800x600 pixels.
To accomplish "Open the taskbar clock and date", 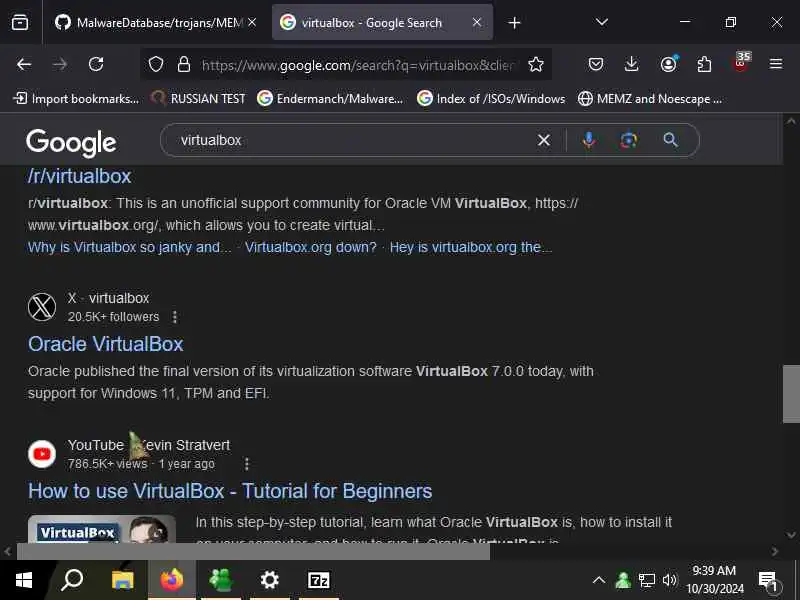I will (715, 580).
